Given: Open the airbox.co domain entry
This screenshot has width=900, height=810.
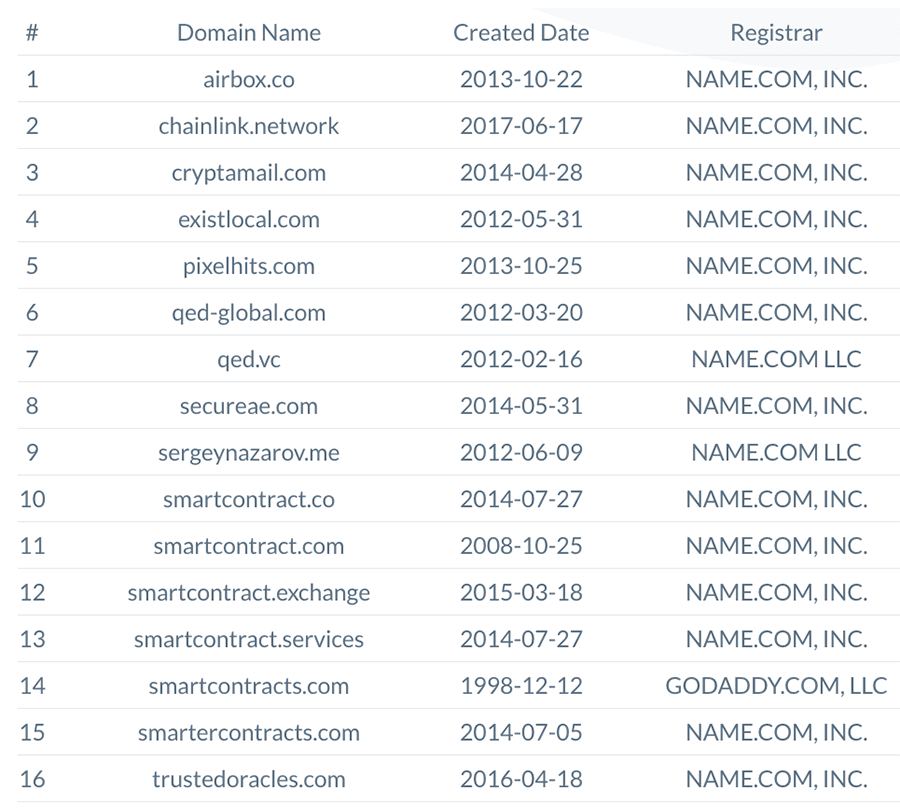Looking at the screenshot, I should [249, 79].
